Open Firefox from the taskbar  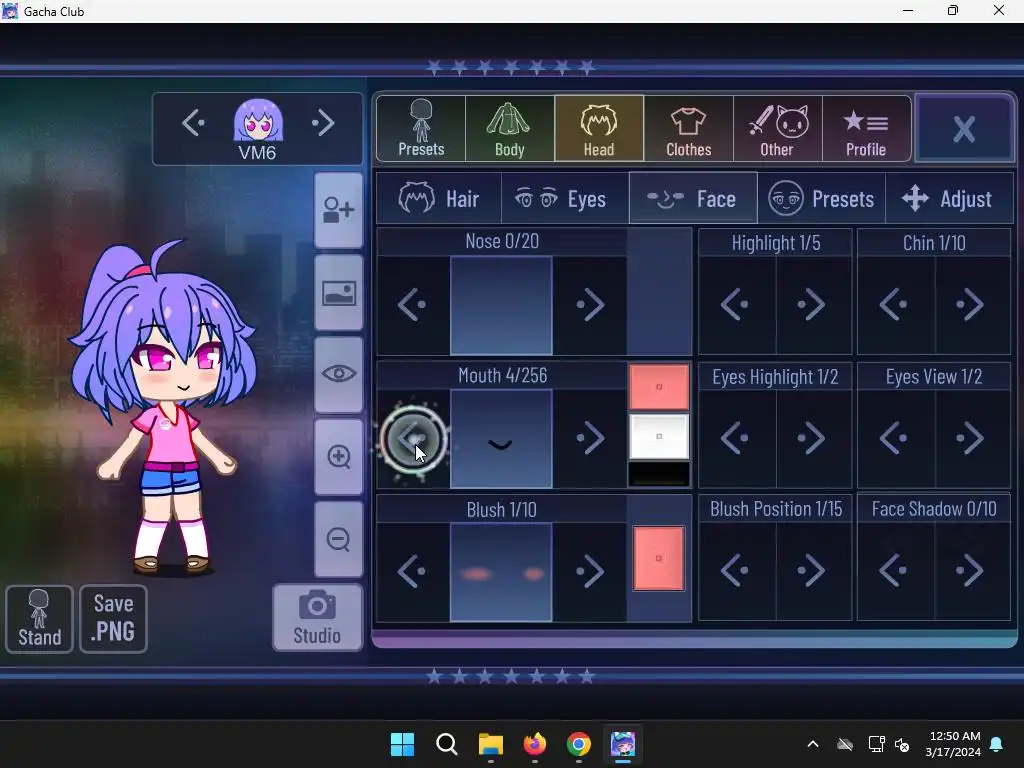click(x=535, y=744)
